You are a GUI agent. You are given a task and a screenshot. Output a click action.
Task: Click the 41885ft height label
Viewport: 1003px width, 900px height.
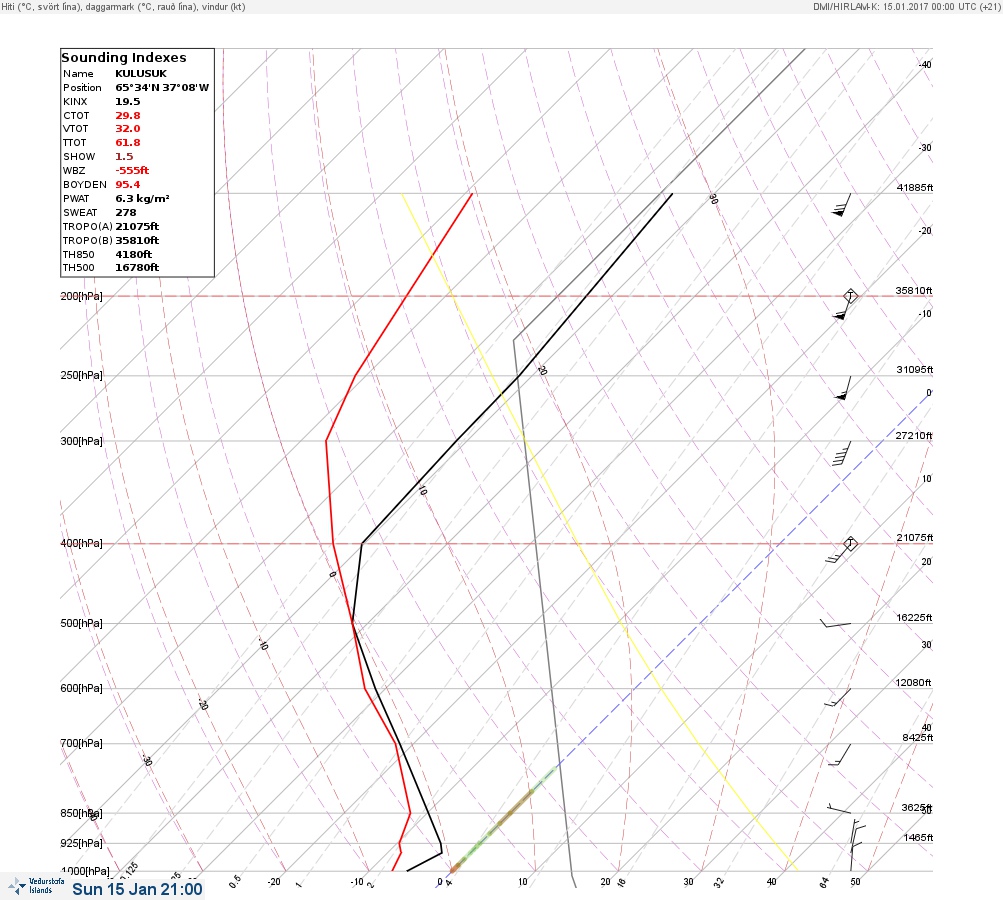(915, 187)
